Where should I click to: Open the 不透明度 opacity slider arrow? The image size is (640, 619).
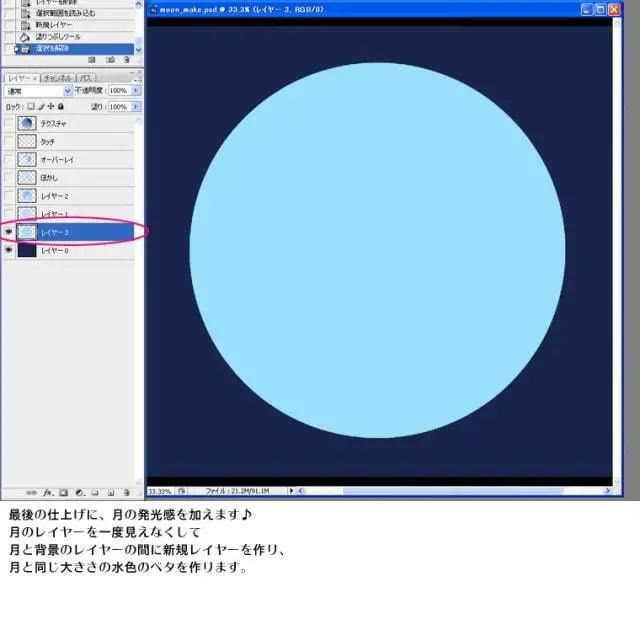point(137,90)
